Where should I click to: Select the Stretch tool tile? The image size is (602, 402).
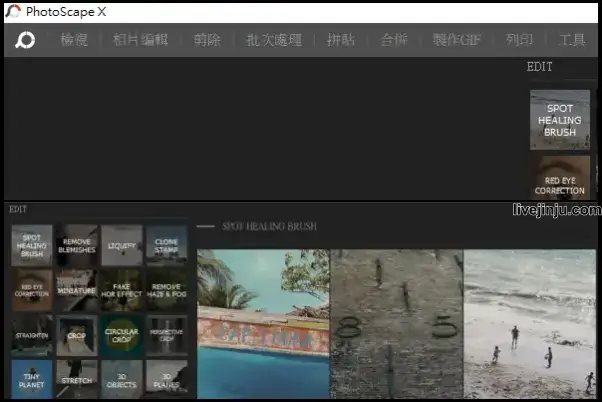(77, 379)
